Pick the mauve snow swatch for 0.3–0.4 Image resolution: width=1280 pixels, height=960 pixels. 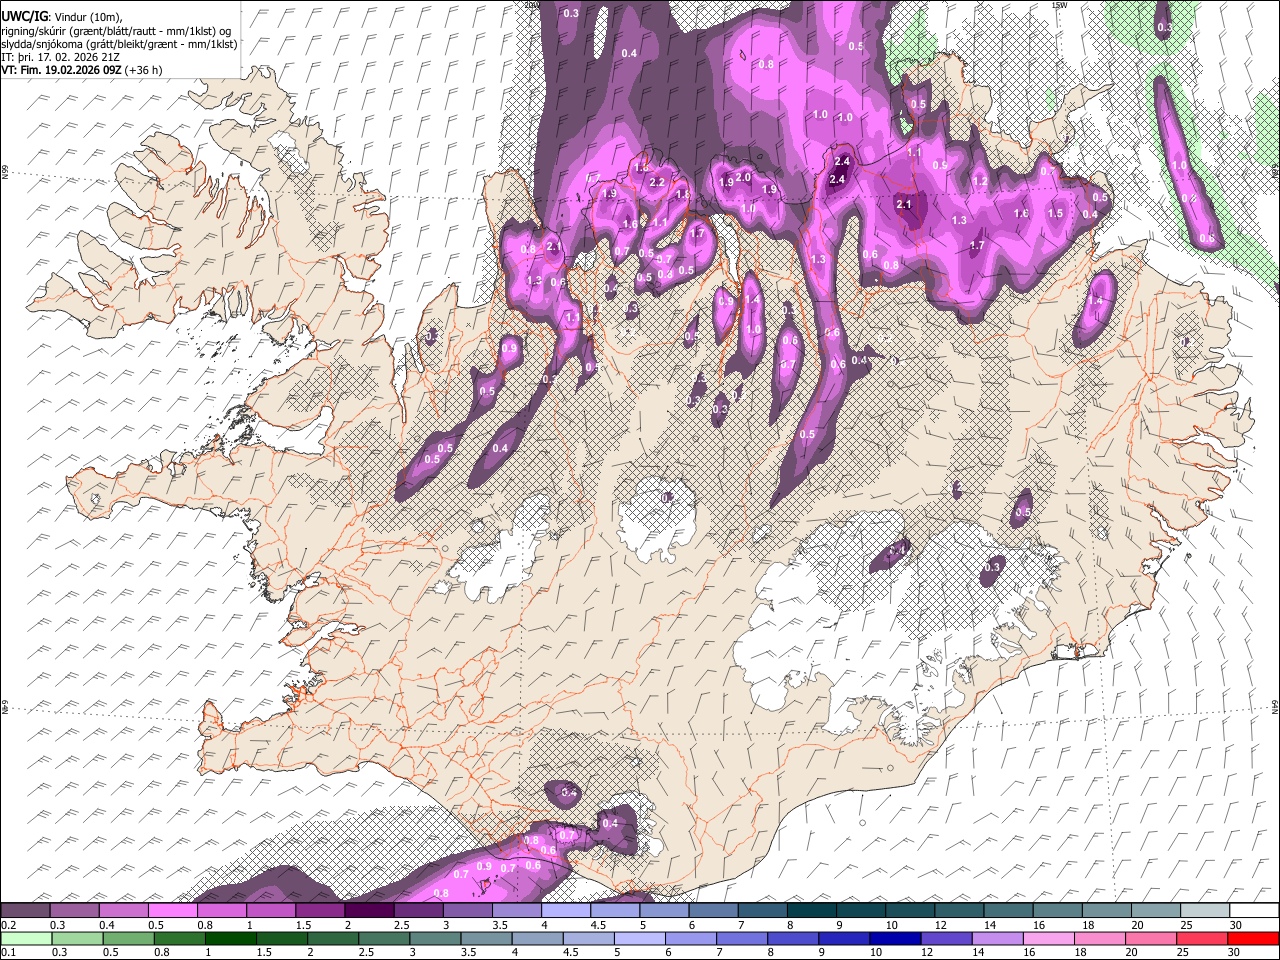coord(74,911)
